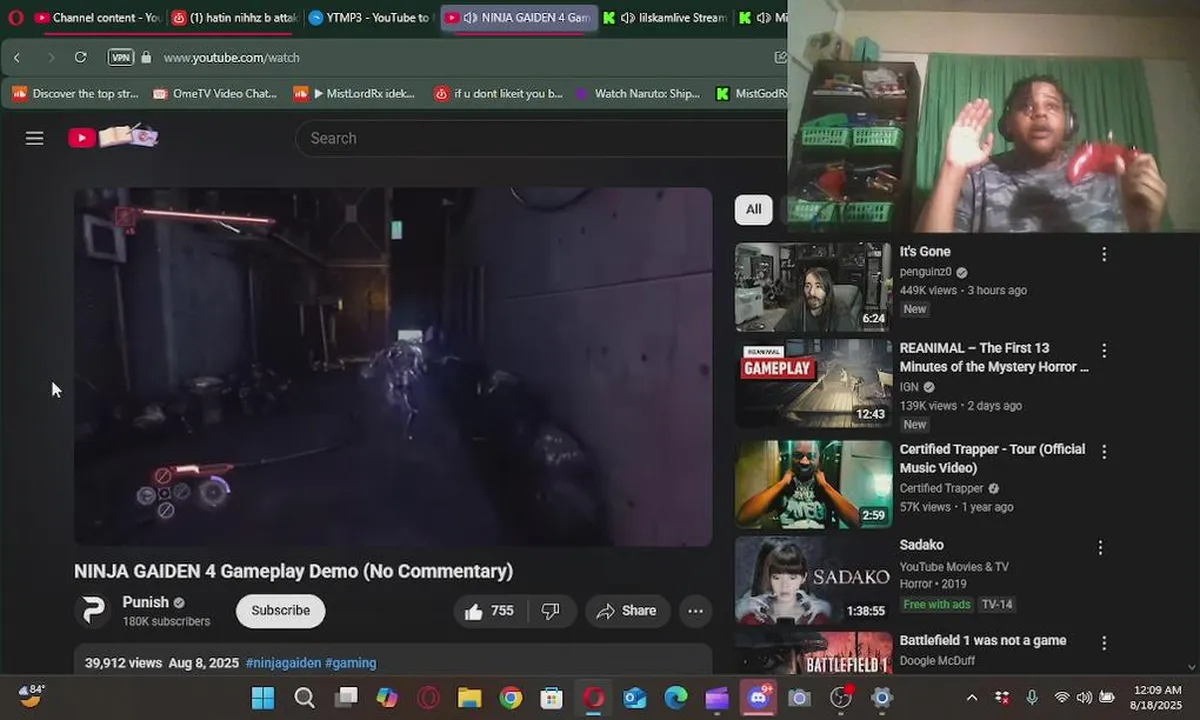Switch to the hatin nihhz b attak tab
Screen dimensions: 1200x720
click(x=236, y=18)
